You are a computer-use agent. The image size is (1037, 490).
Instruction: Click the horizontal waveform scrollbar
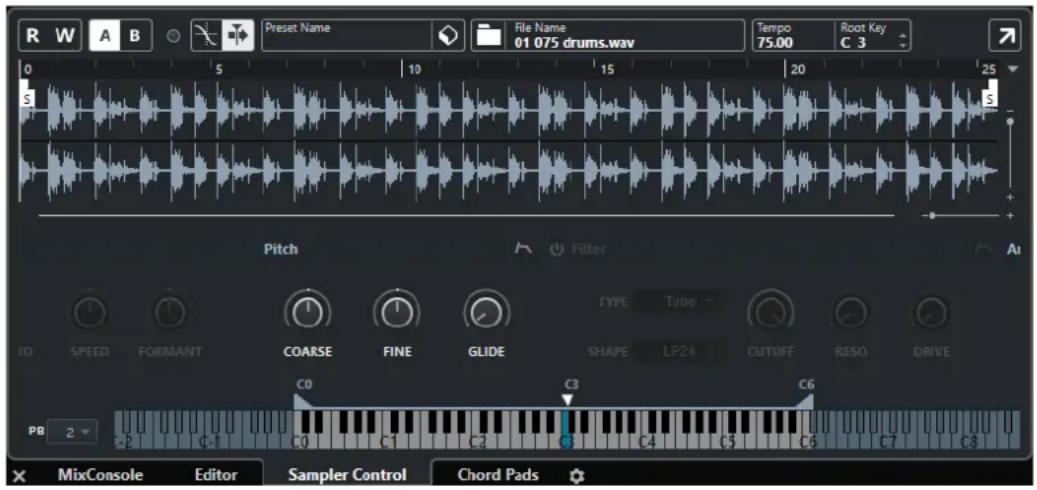466,216
